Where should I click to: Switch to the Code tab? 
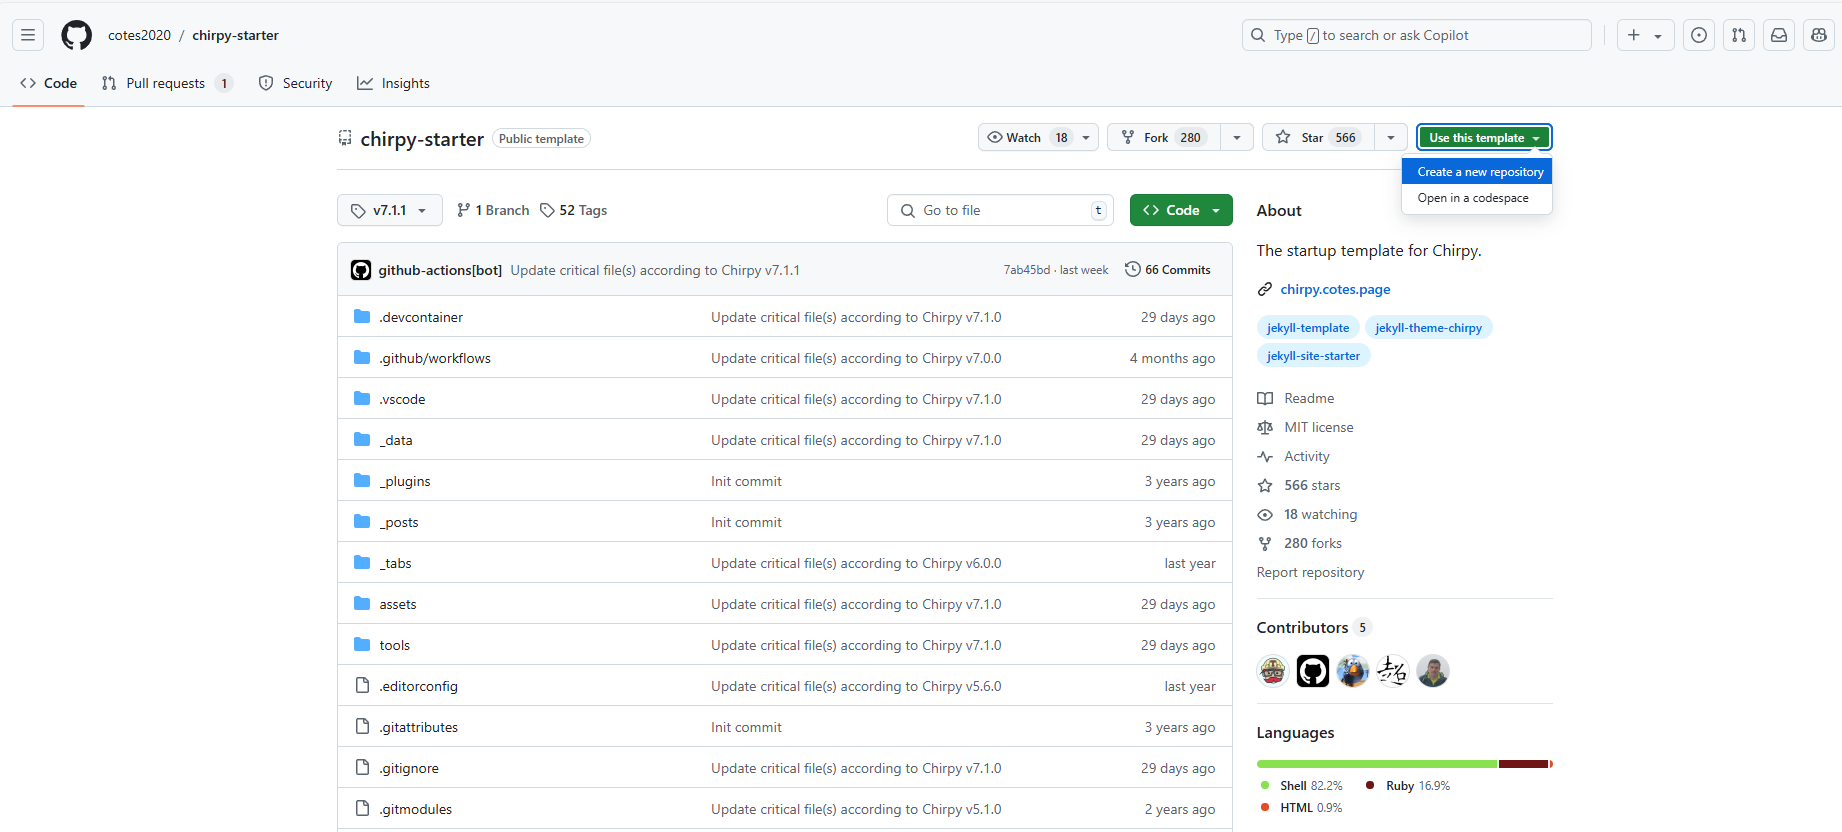[48, 83]
